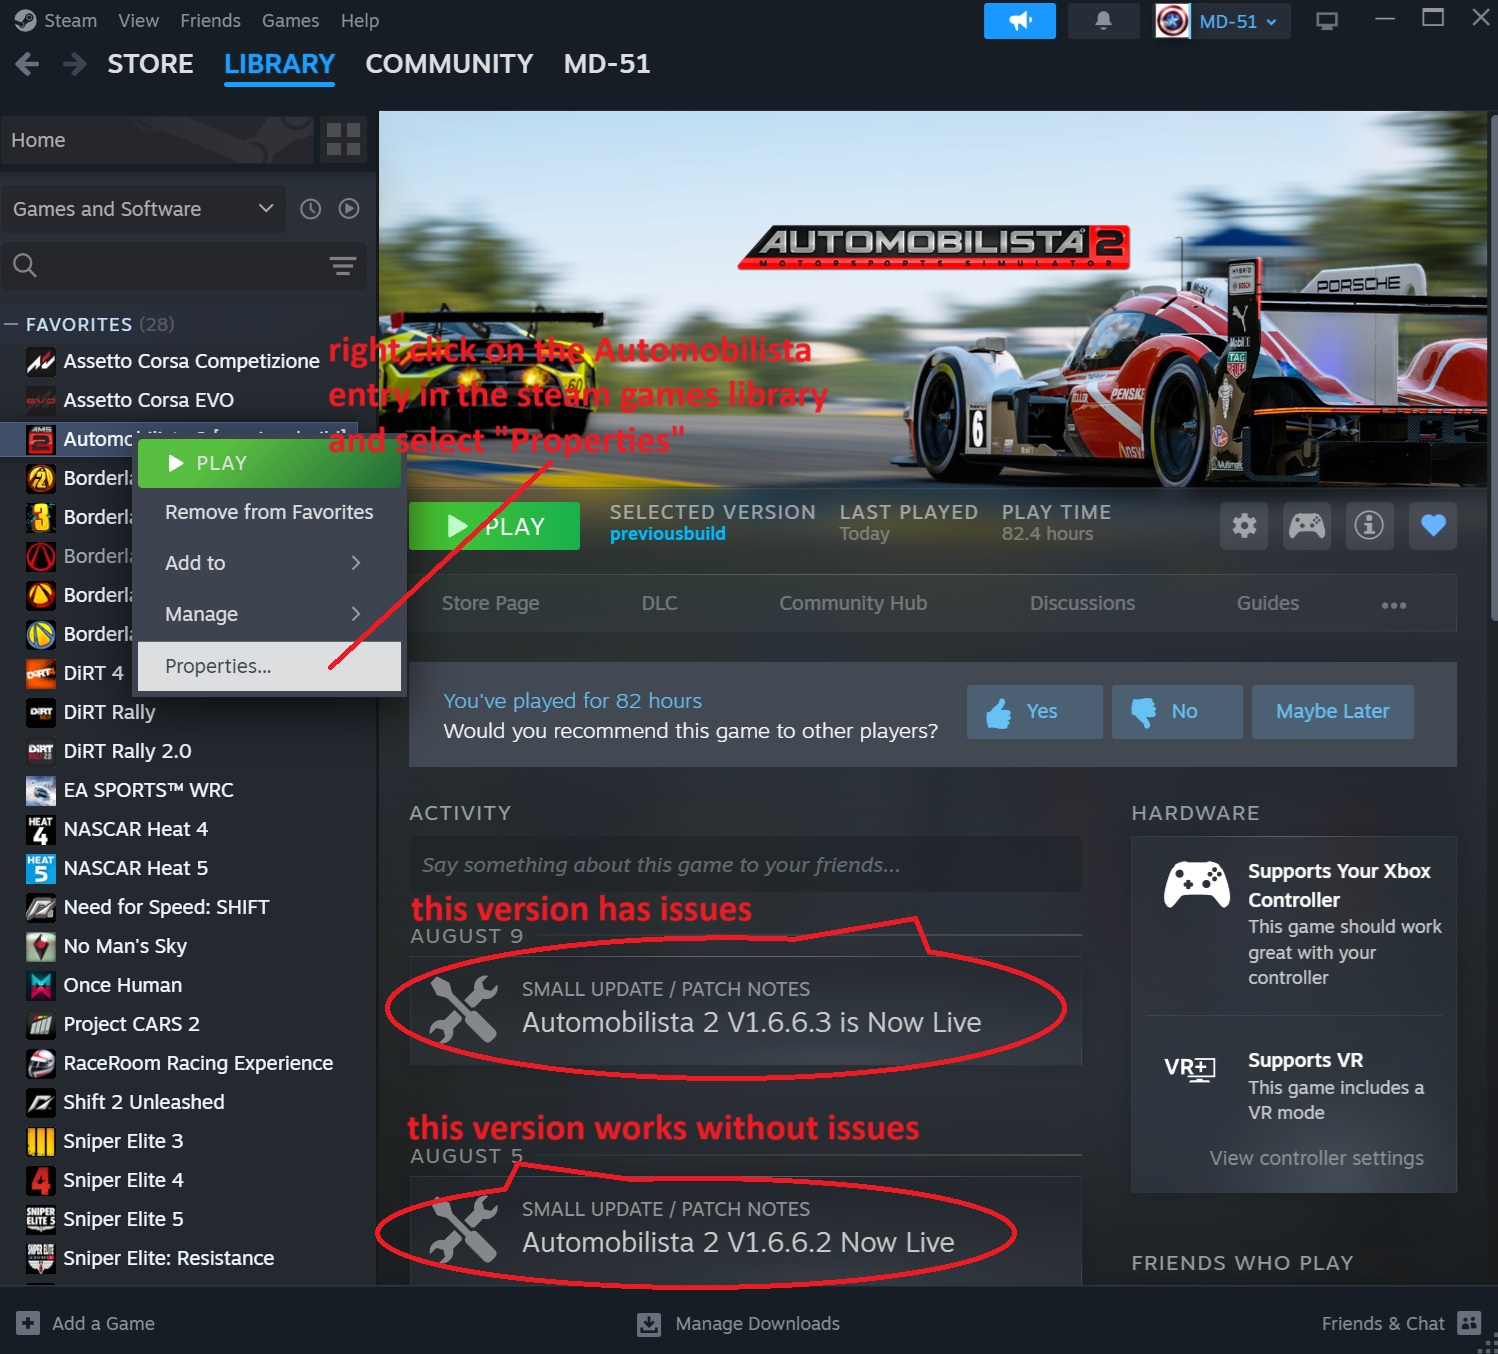Click the activity status input field

[x=745, y=864]
